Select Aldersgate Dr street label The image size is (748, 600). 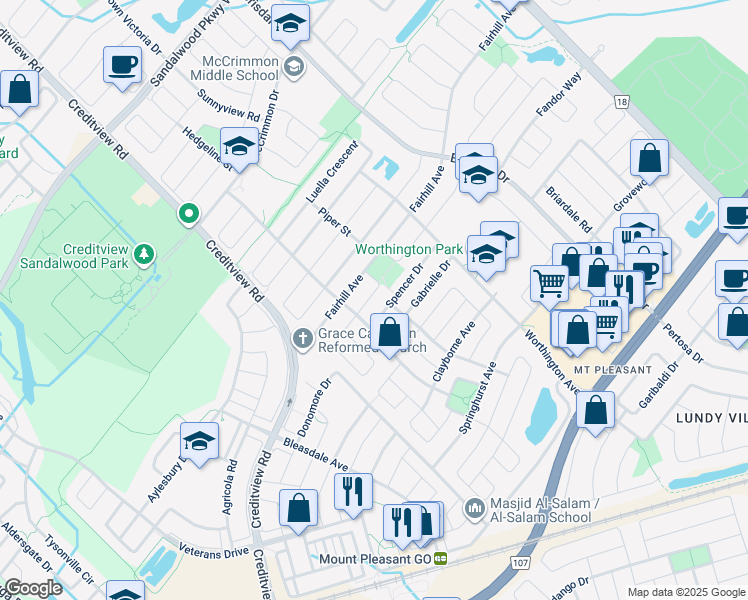pos(27,547)
